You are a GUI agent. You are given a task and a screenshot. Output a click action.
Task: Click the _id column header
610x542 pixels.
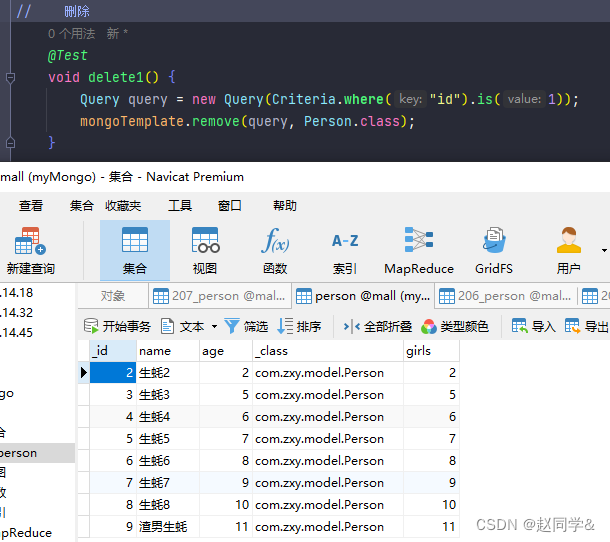tap(113, 351)
